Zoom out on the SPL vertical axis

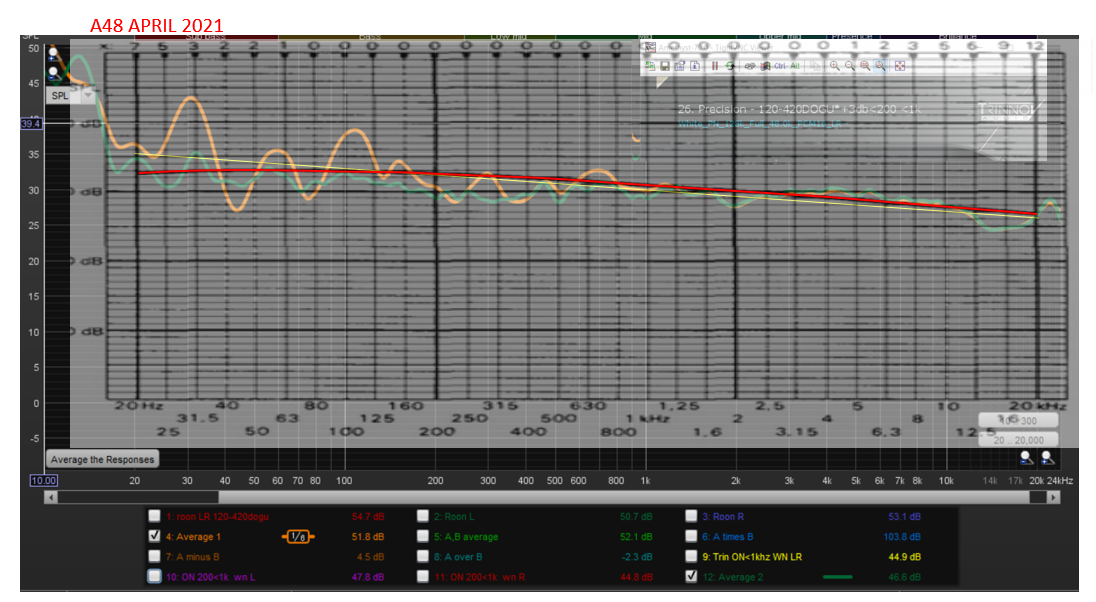tap(53, 74)
